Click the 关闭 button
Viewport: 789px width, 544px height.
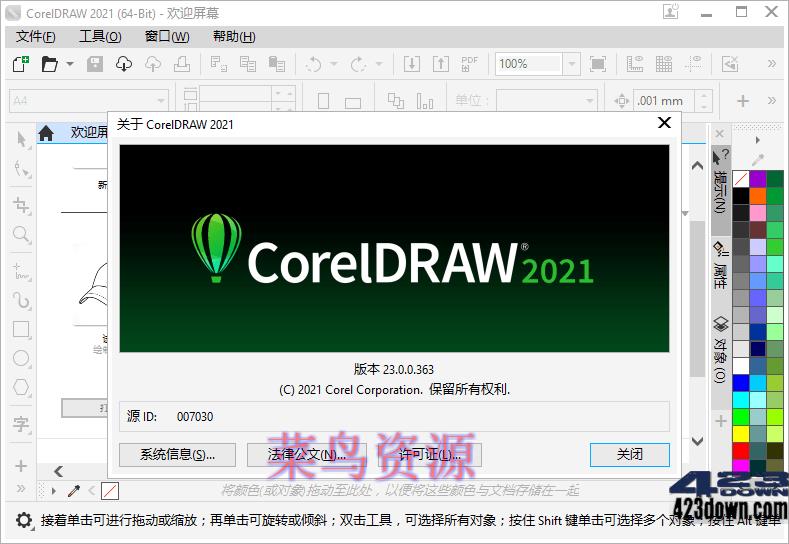(x=629, y=455)
